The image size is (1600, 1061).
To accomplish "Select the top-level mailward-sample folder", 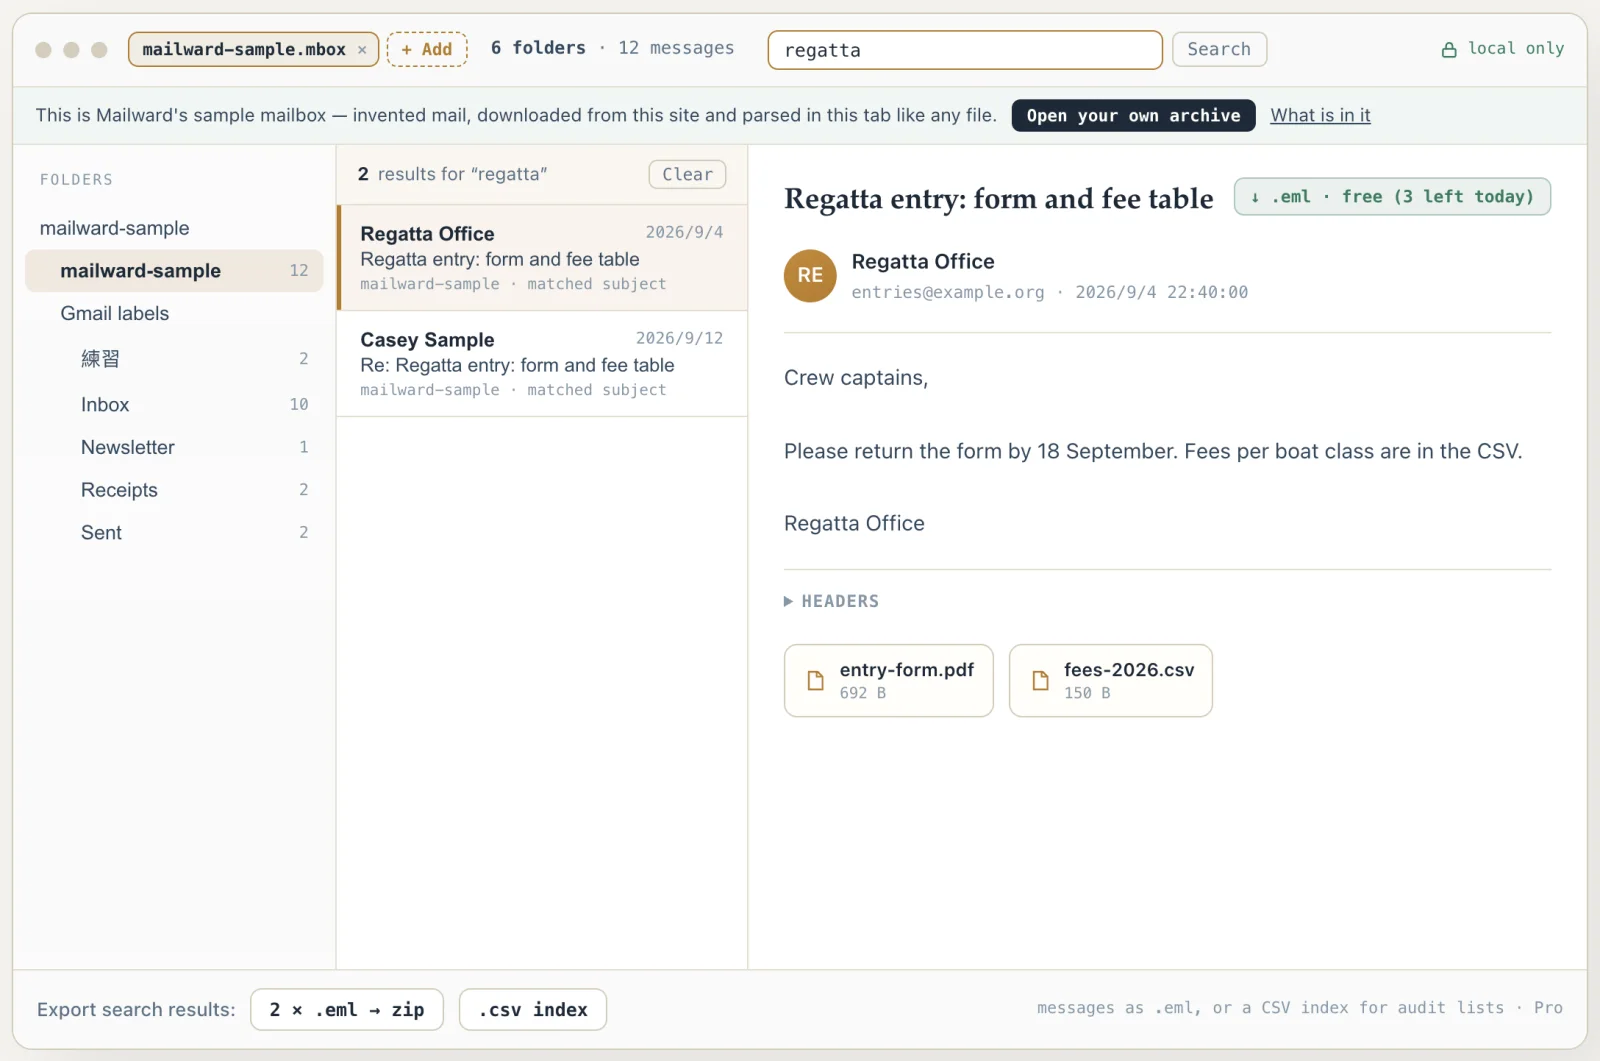I will tap(114, 228).
